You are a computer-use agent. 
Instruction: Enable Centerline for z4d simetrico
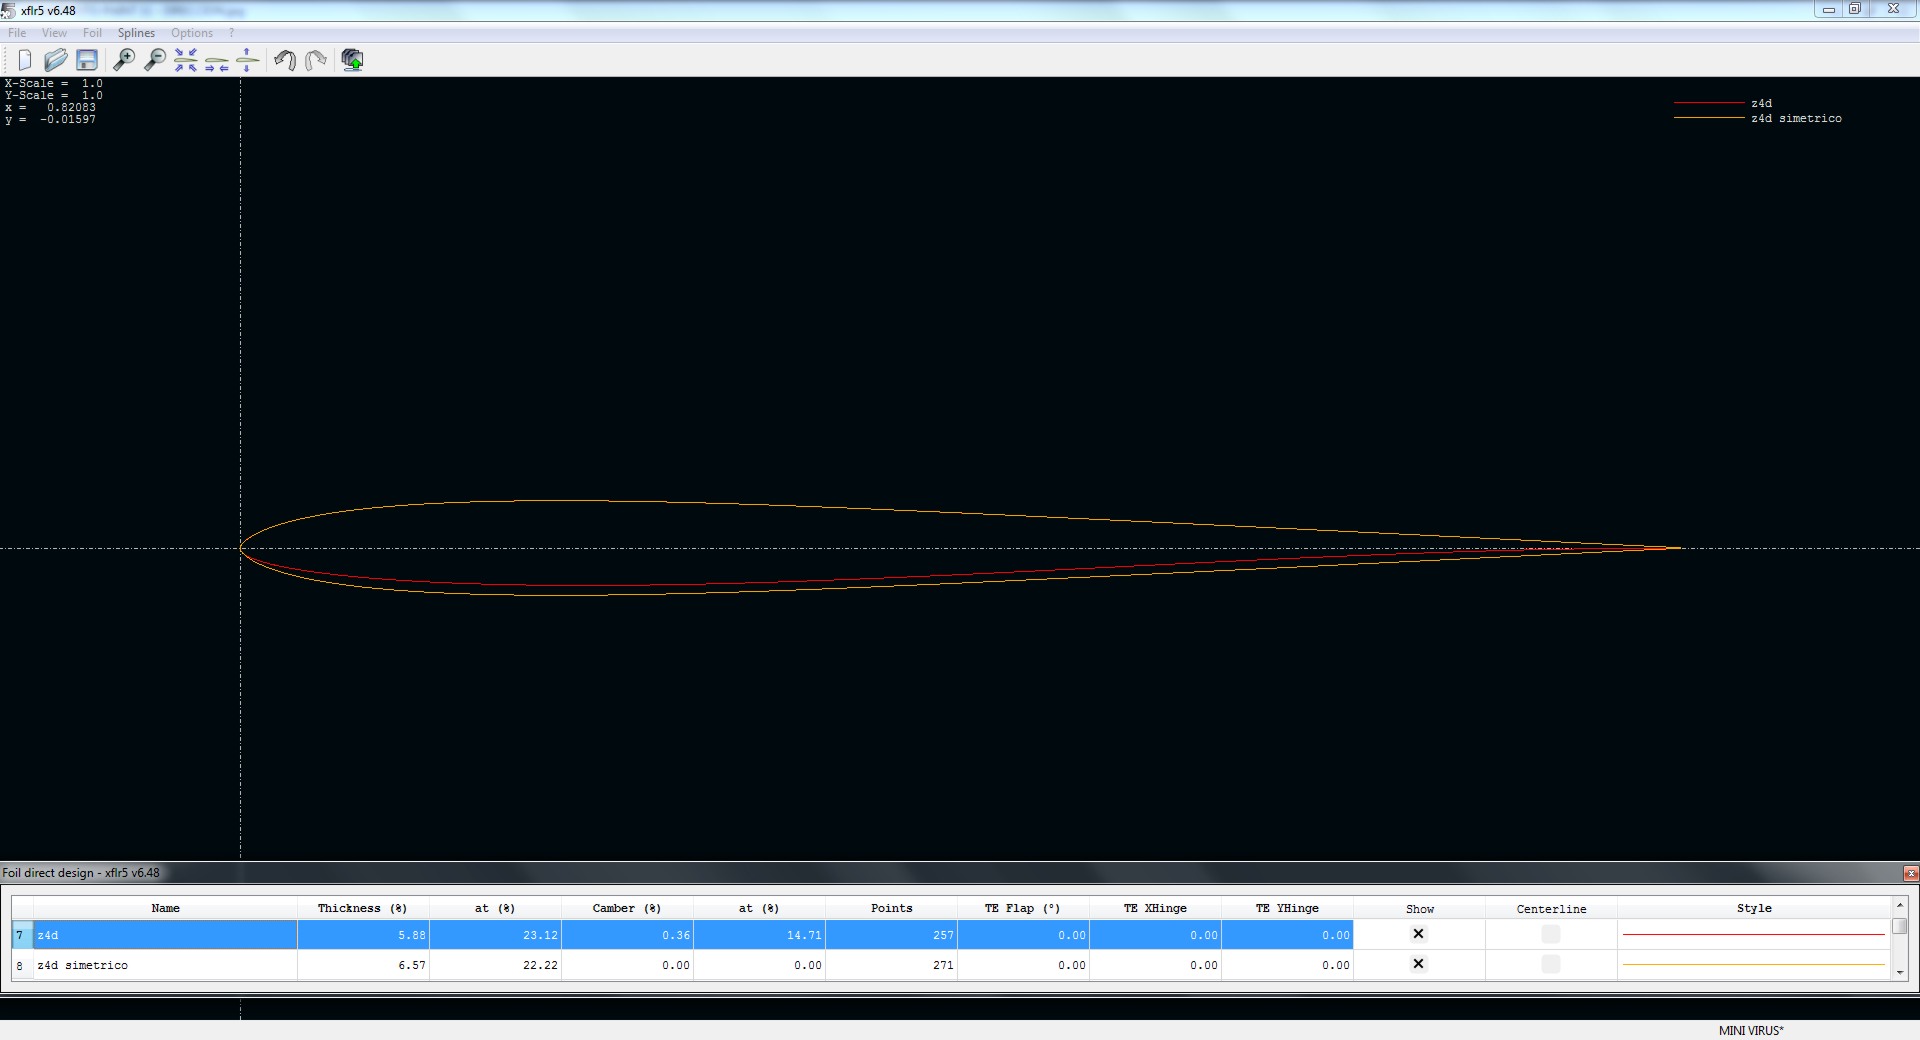(x=1550, y=964)
